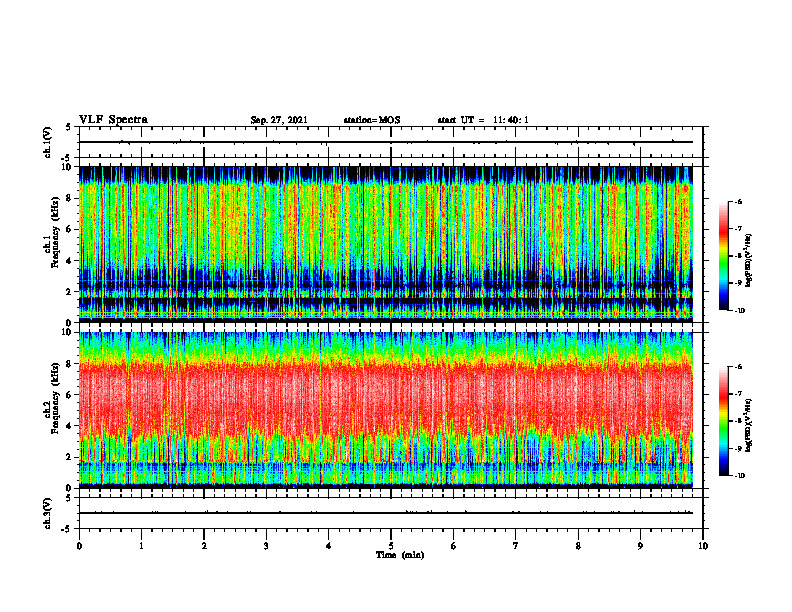Click the ch.1 voltage waveform trace
Image resolution: width=792 pixels, height=612 pixels.
click(386, 142)
